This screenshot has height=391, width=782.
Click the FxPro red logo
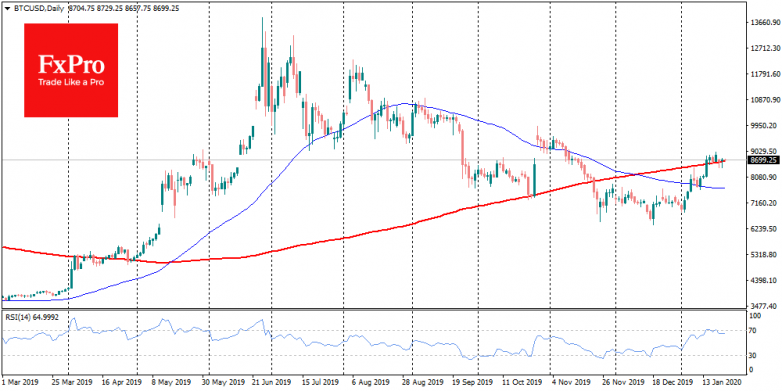(71, 70)
